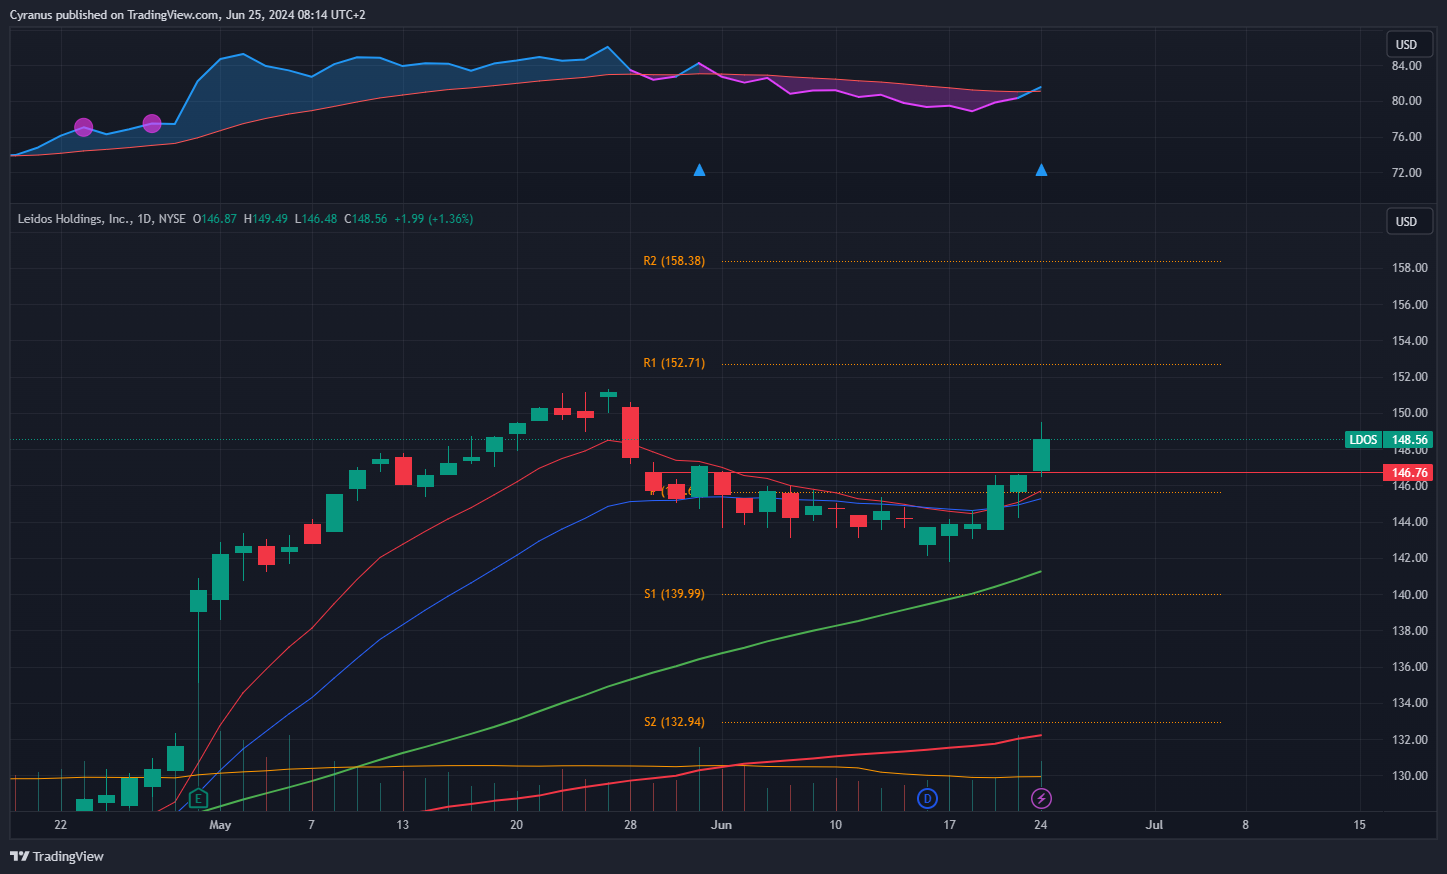Click the open value O146.87

[215, 218]
